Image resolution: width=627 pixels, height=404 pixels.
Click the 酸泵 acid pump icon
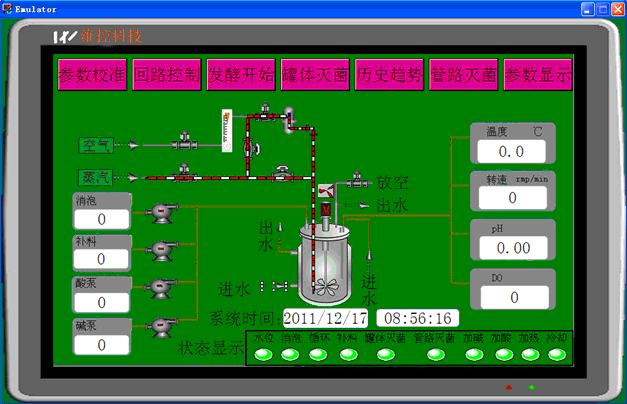coord(161,288)
